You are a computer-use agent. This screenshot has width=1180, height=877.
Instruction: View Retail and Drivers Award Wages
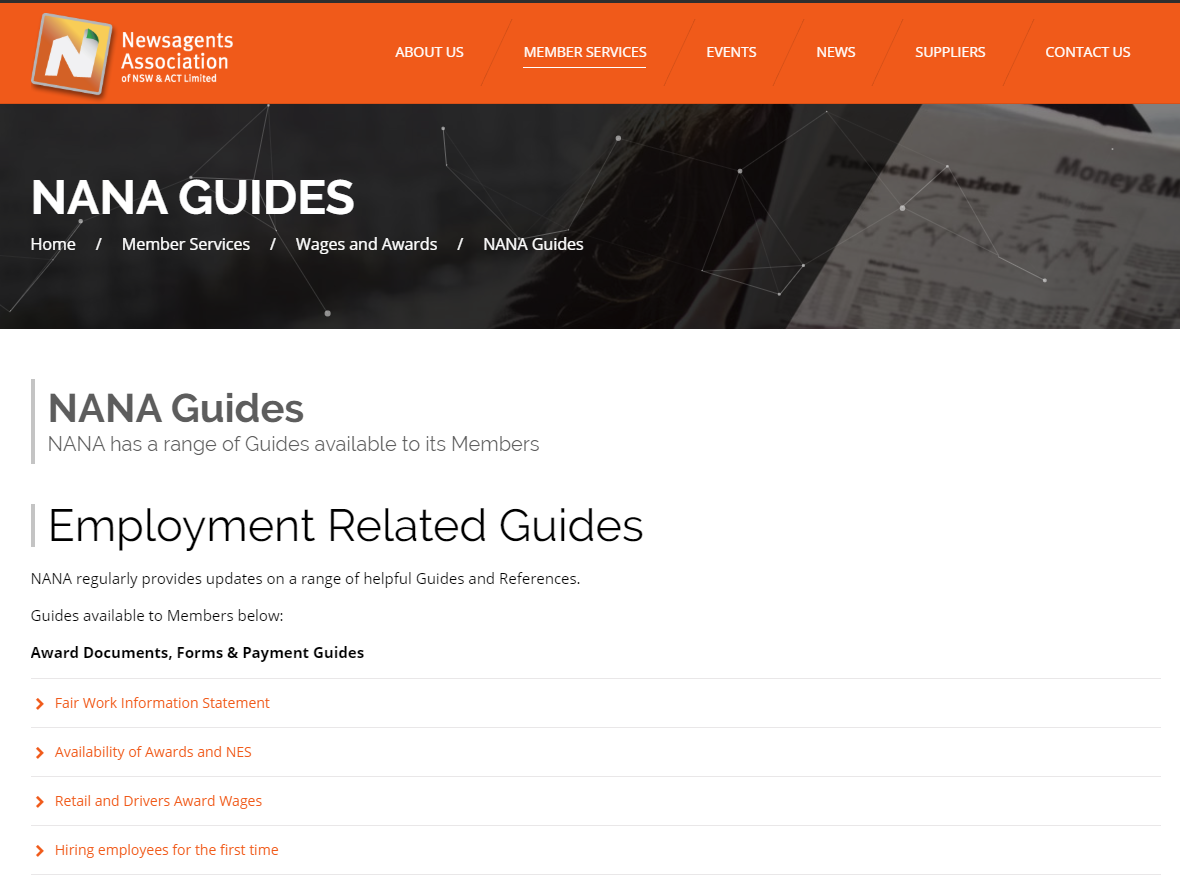click(x=158, y=801)
